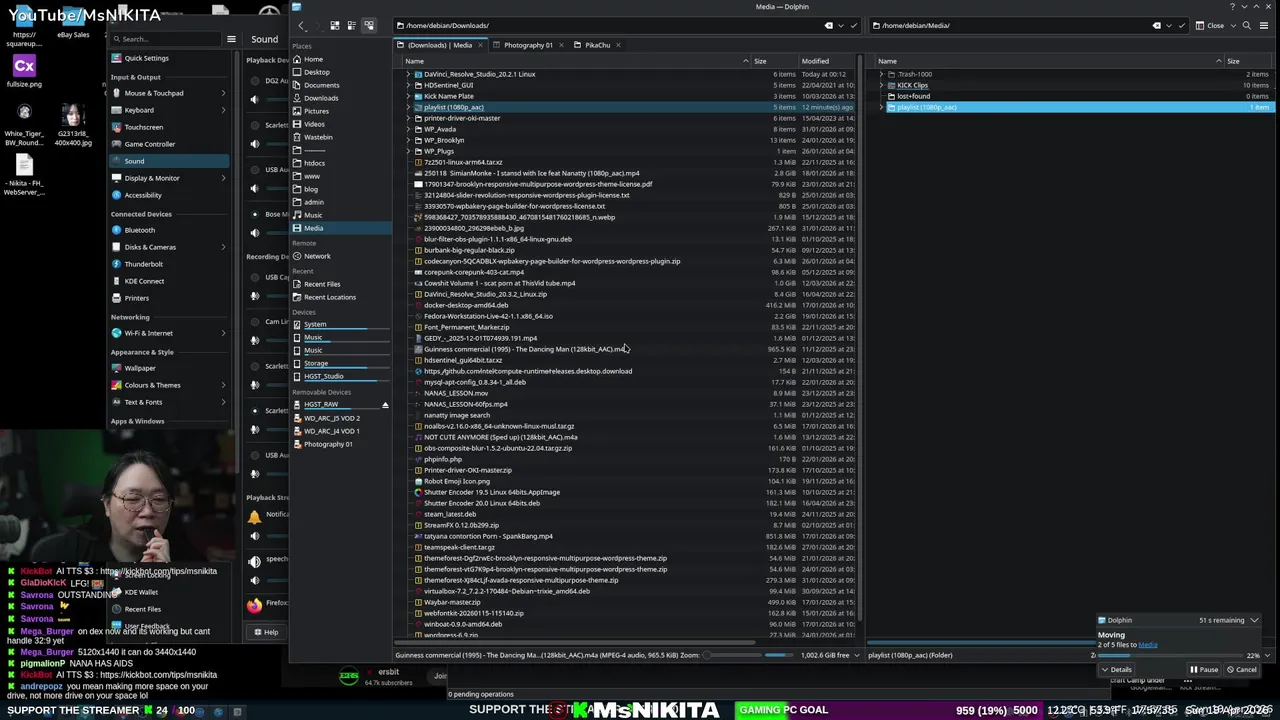Confirm the /home/debian/Media/ path checkmark
The width and height of the screenshot is (1280, 720).
(1182, 25)
